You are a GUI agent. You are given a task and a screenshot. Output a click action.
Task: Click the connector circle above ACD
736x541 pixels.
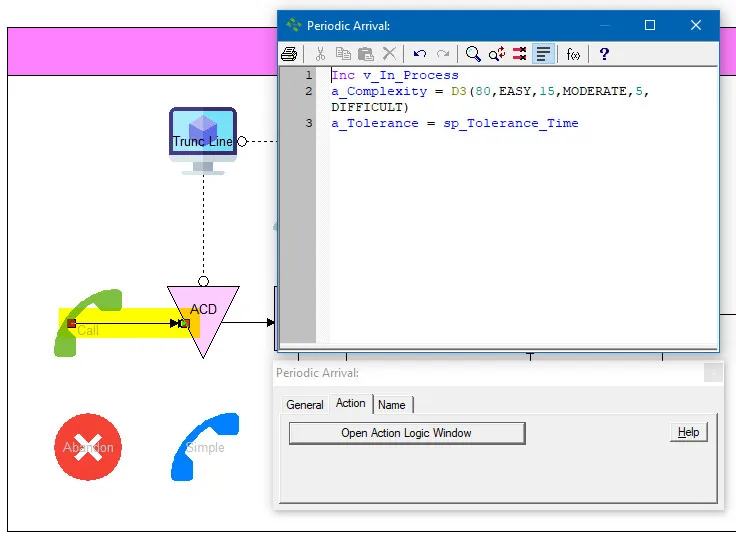[x=203, y=281]
